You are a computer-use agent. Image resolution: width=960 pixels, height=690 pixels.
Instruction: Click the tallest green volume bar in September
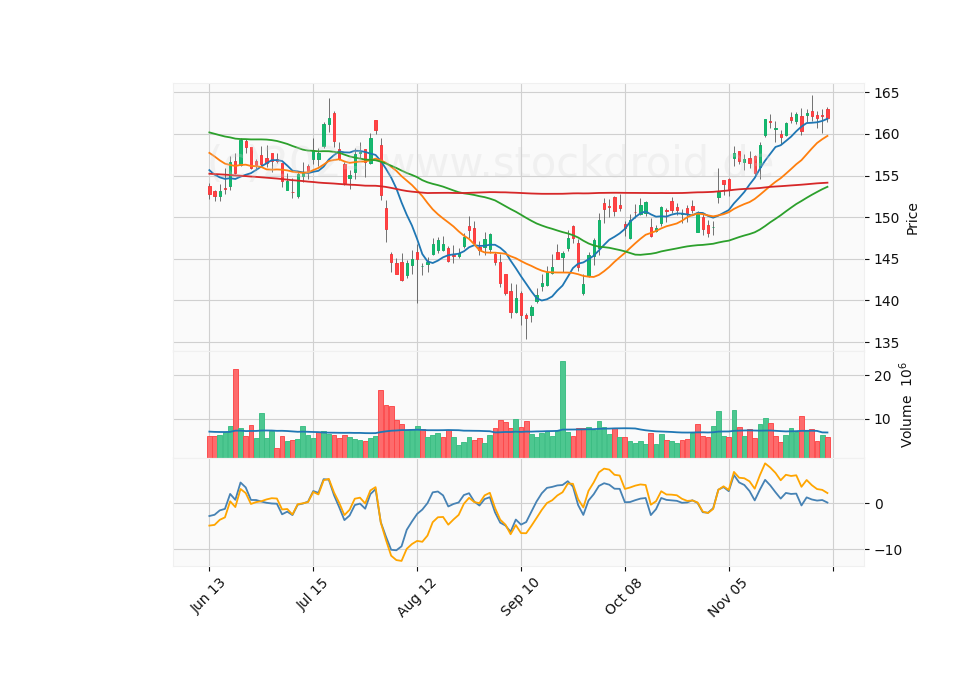pyautogui.click(x=563, y=409)
